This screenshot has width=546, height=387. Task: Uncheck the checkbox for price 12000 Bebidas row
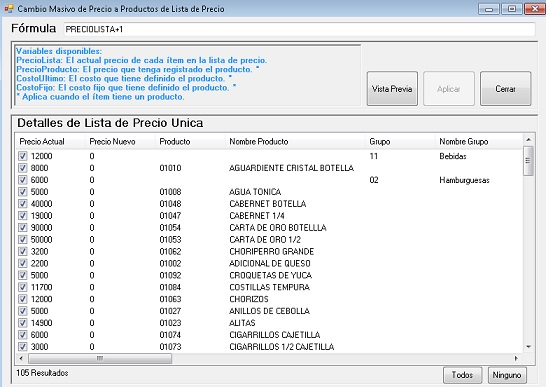pyautogui.click(x=23, y=156)
